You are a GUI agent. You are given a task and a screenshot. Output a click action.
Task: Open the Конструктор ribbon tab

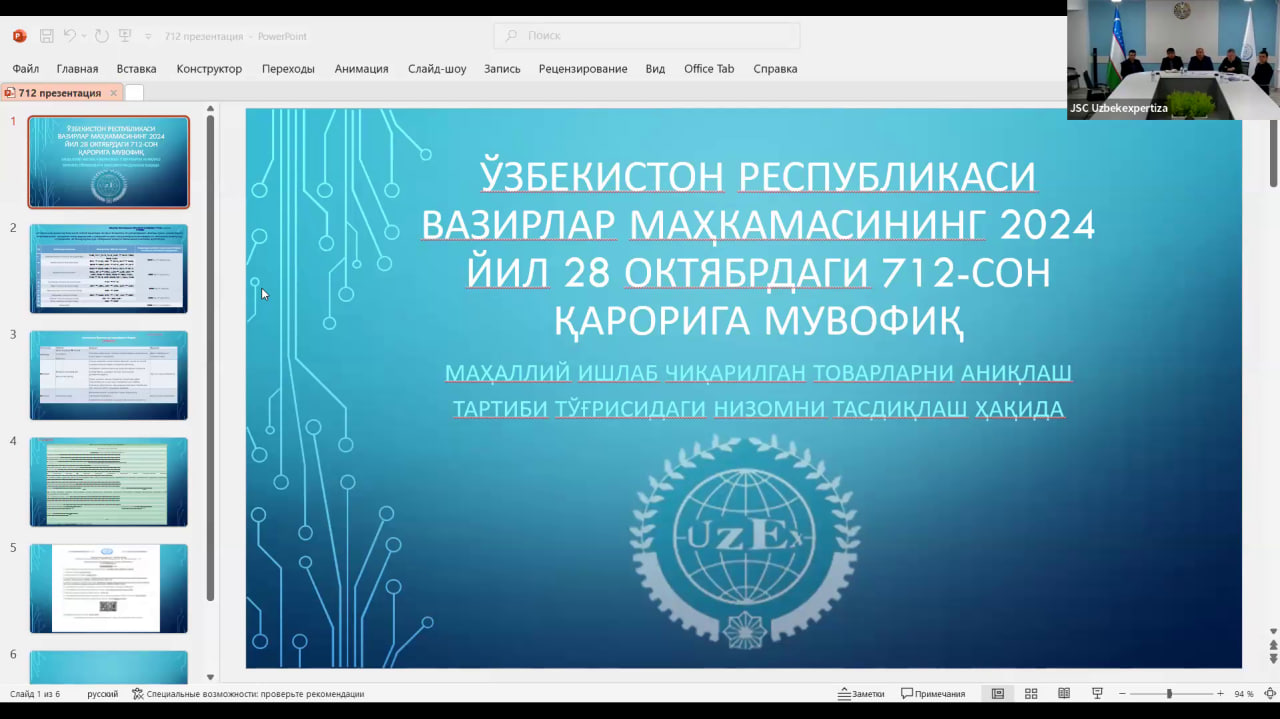click(209, 69)
